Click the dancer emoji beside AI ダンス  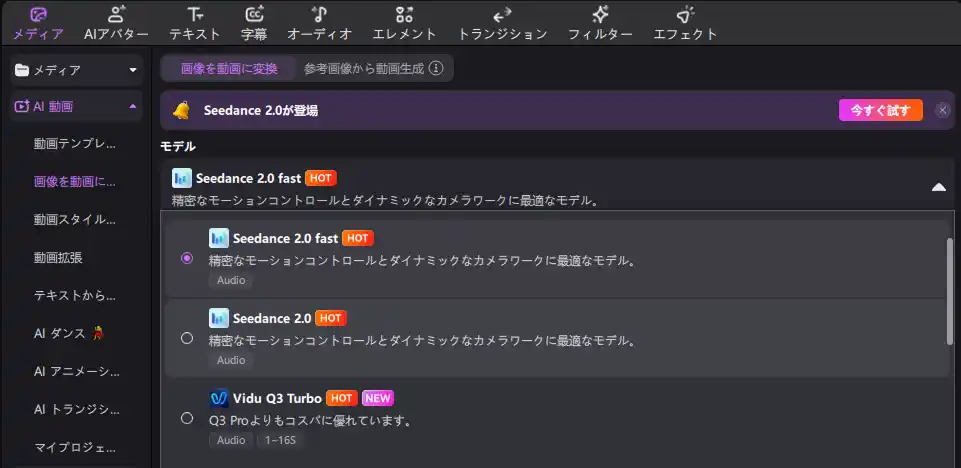coord(97,333)
